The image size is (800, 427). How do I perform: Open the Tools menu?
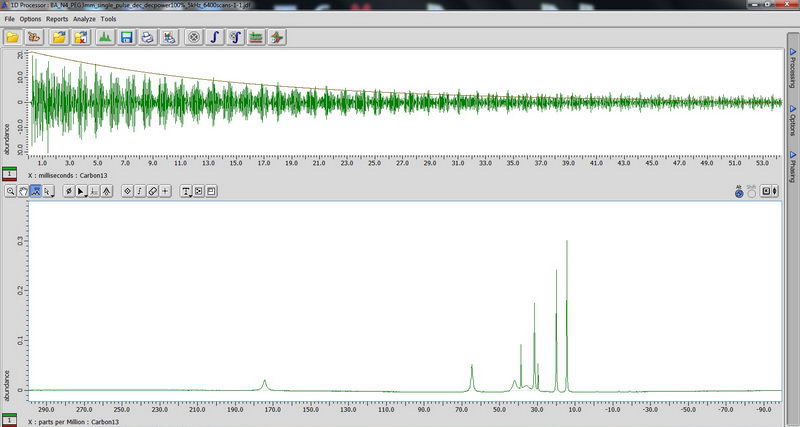[x=108, y=19]
